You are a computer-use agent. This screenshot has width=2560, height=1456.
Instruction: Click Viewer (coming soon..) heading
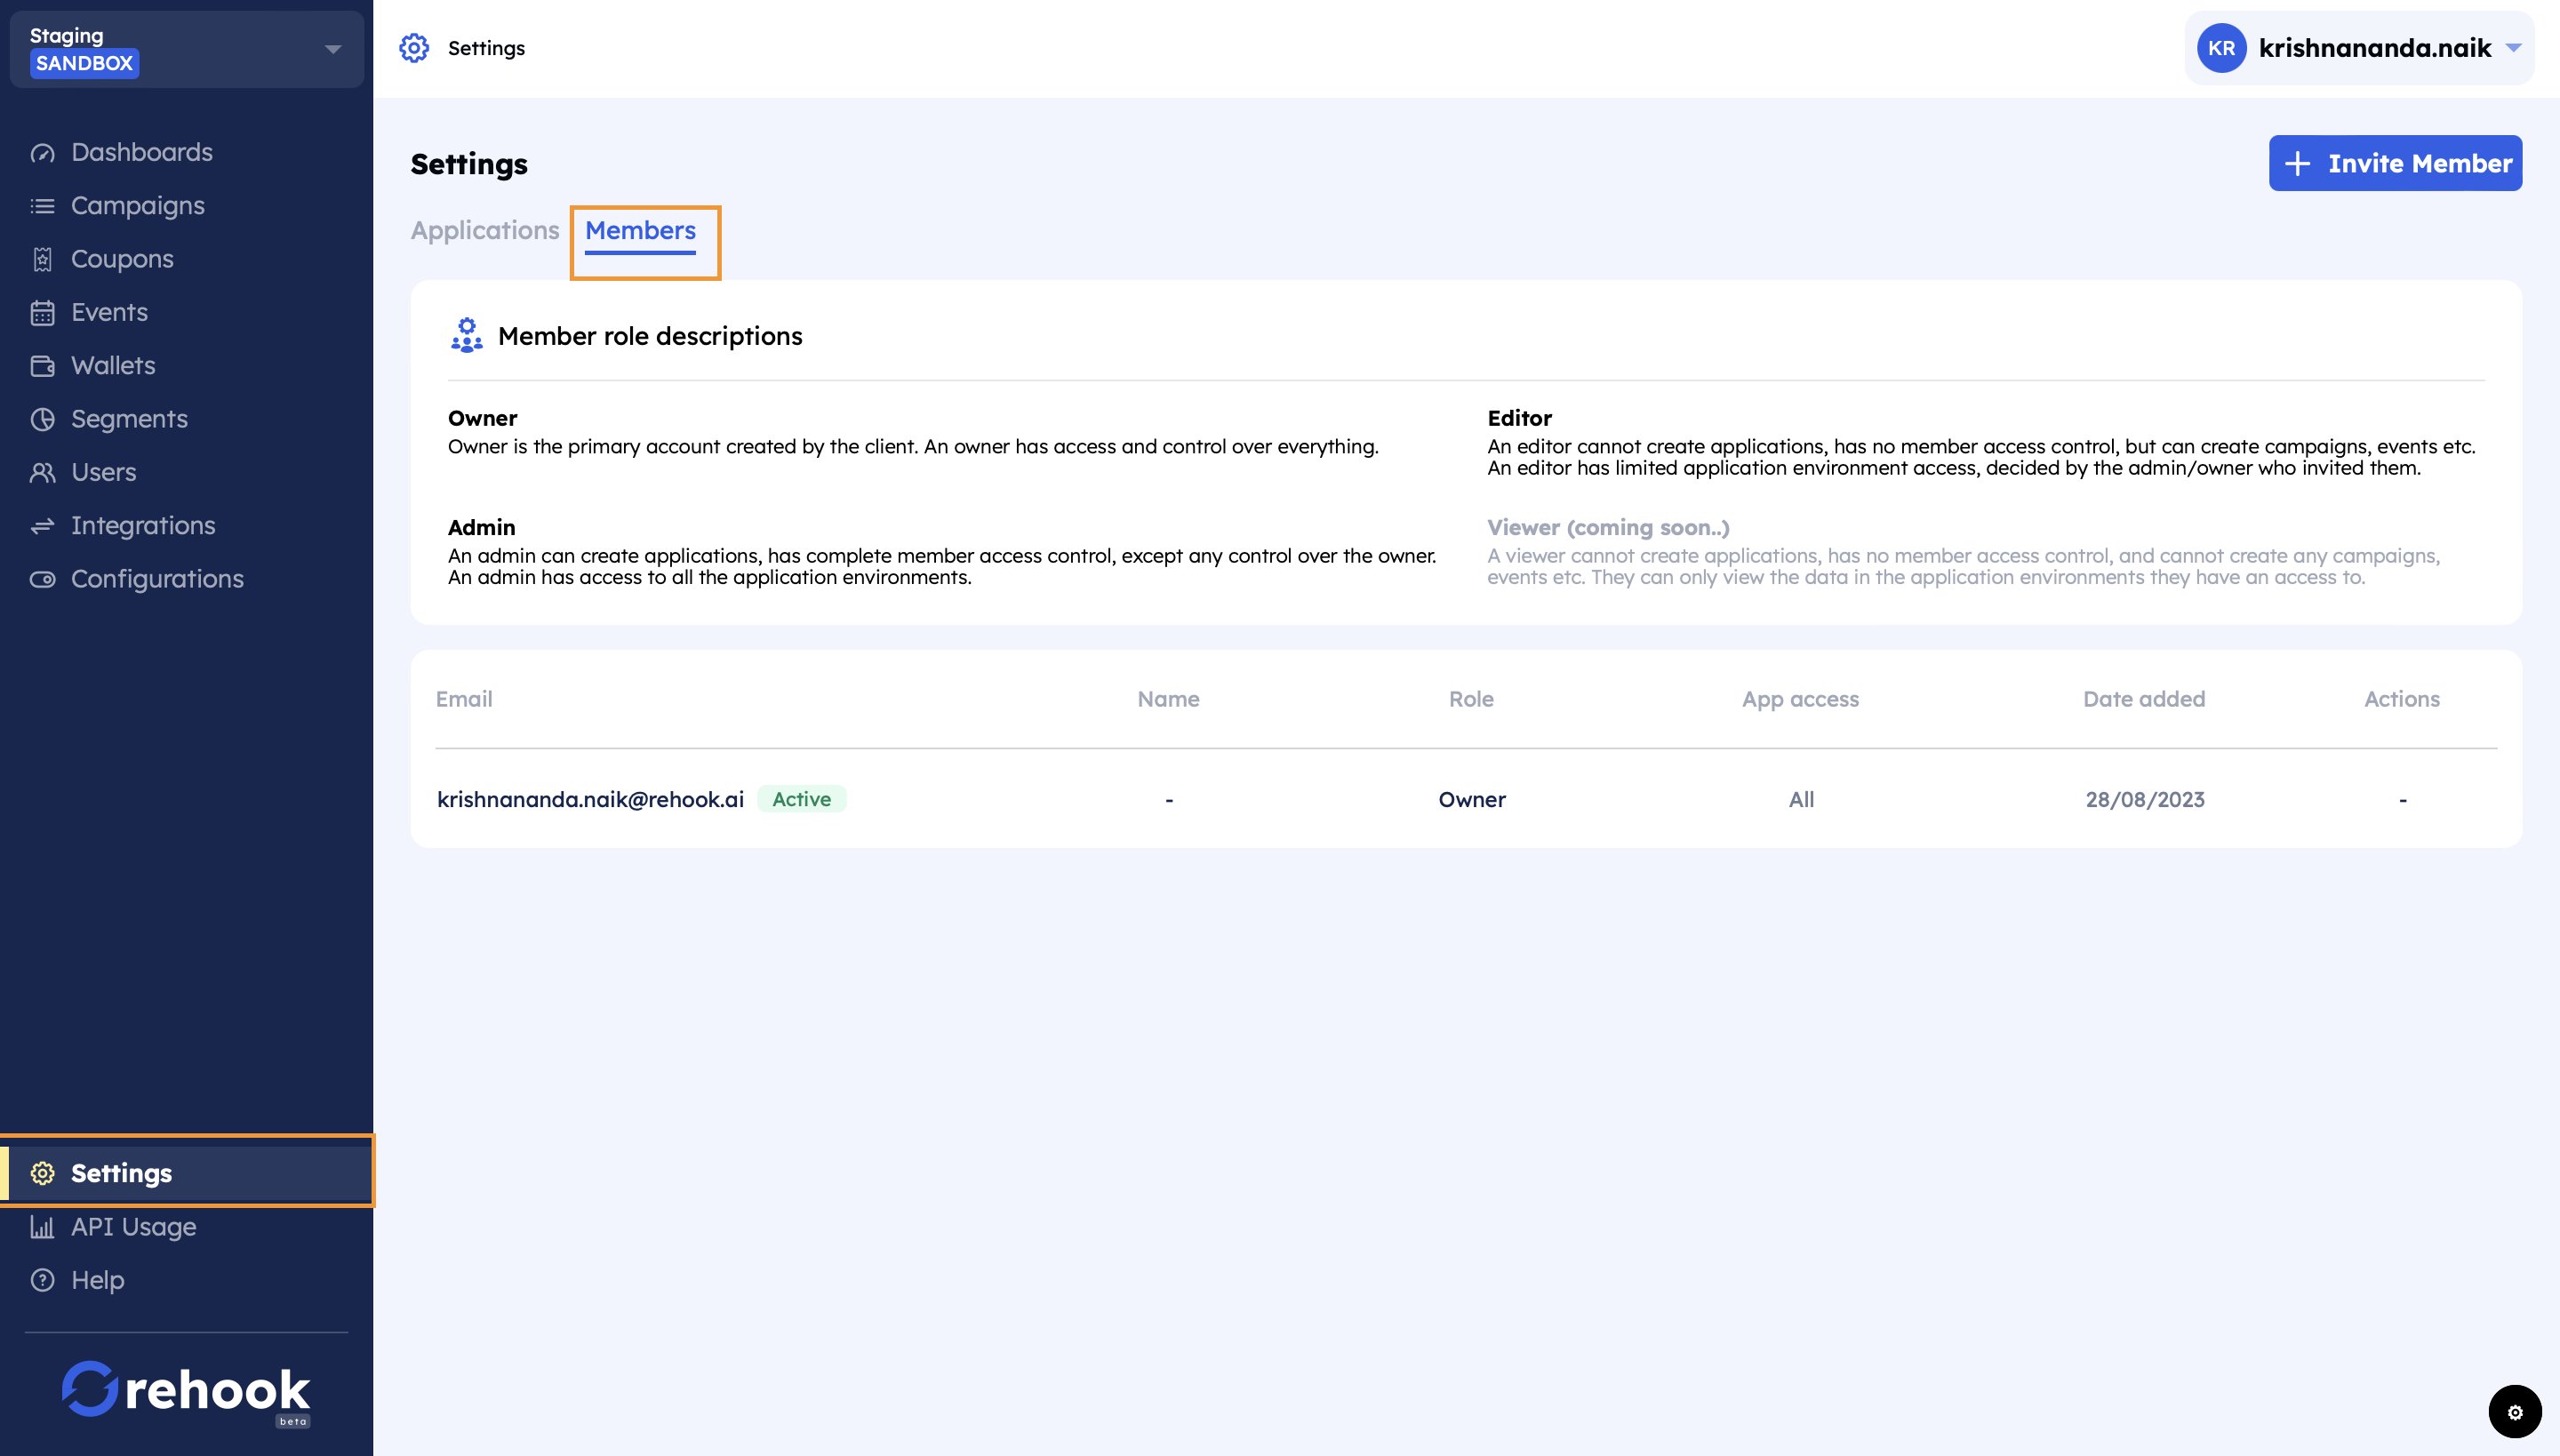[1608, 527]
